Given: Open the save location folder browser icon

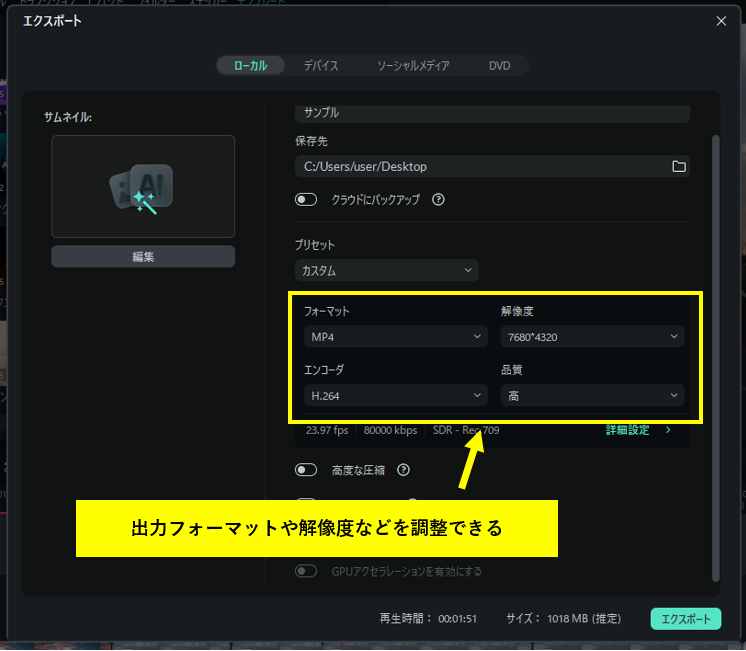Looking at the screenshot, I should 679,167.
